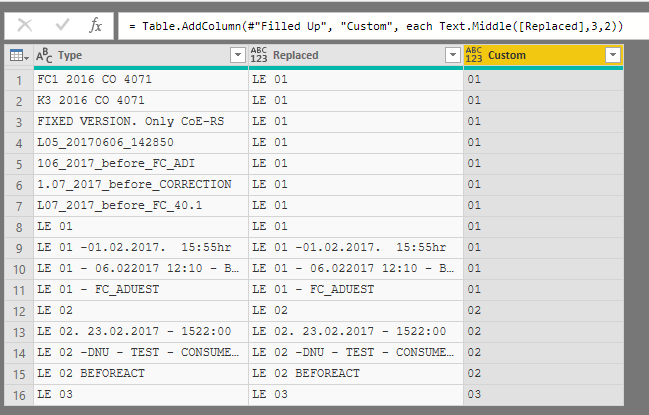Viewport: 649px width, 415px height.
Task: Select cell '106_2017_before_FC_ADI'
Action: tap(141, 164)
